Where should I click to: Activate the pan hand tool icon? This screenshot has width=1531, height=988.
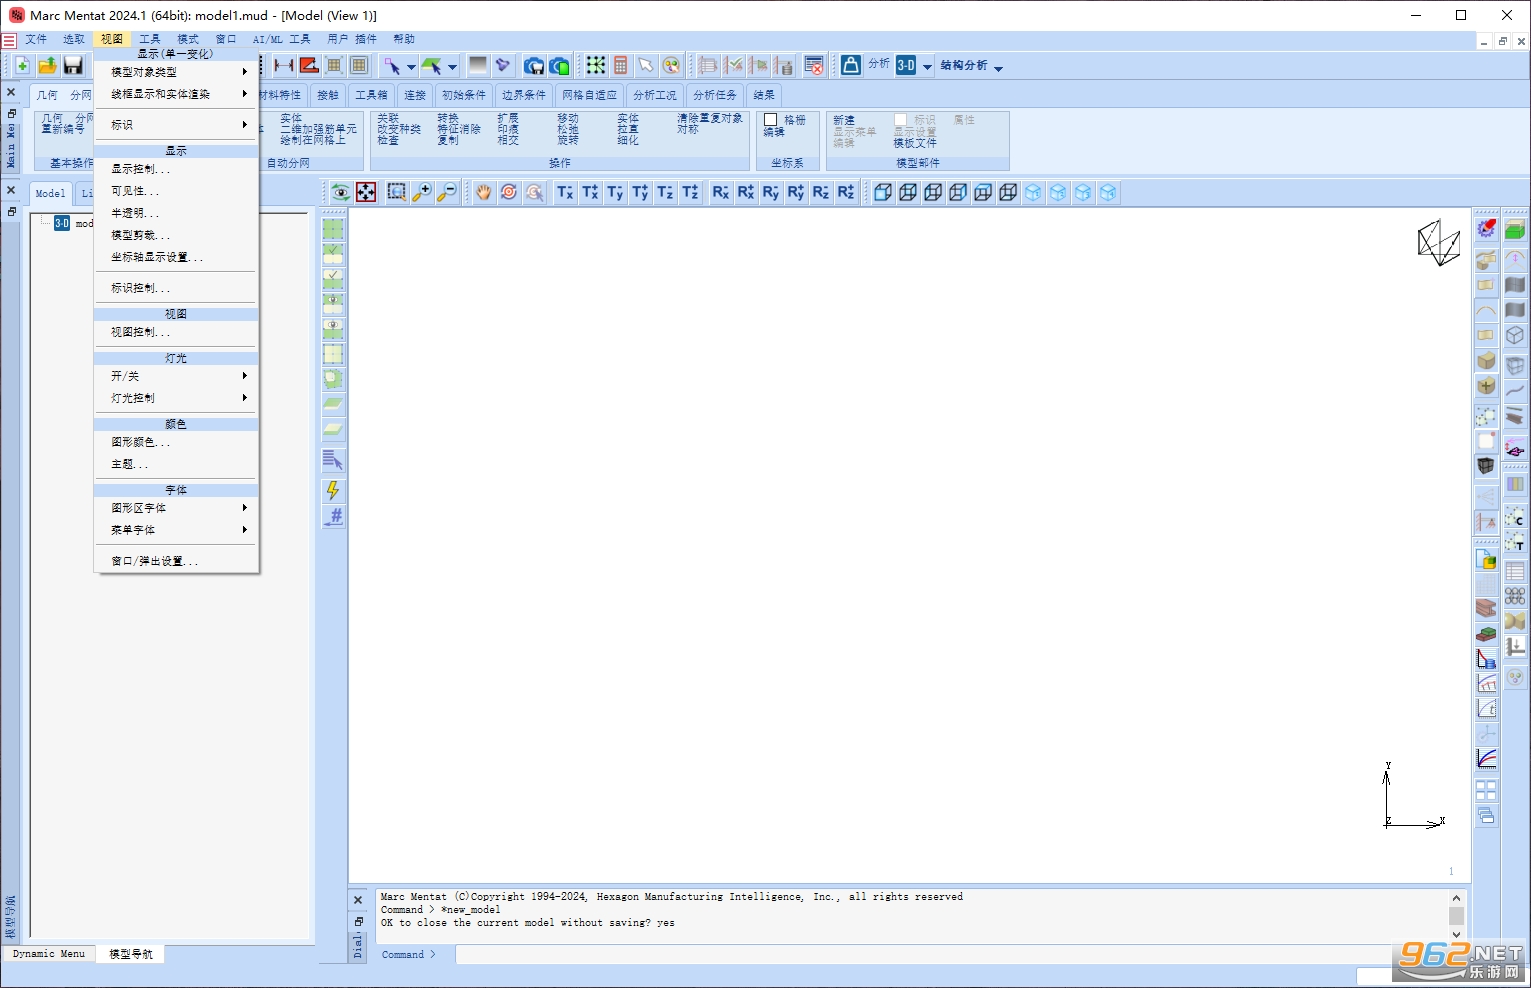[x=484, y=192]
